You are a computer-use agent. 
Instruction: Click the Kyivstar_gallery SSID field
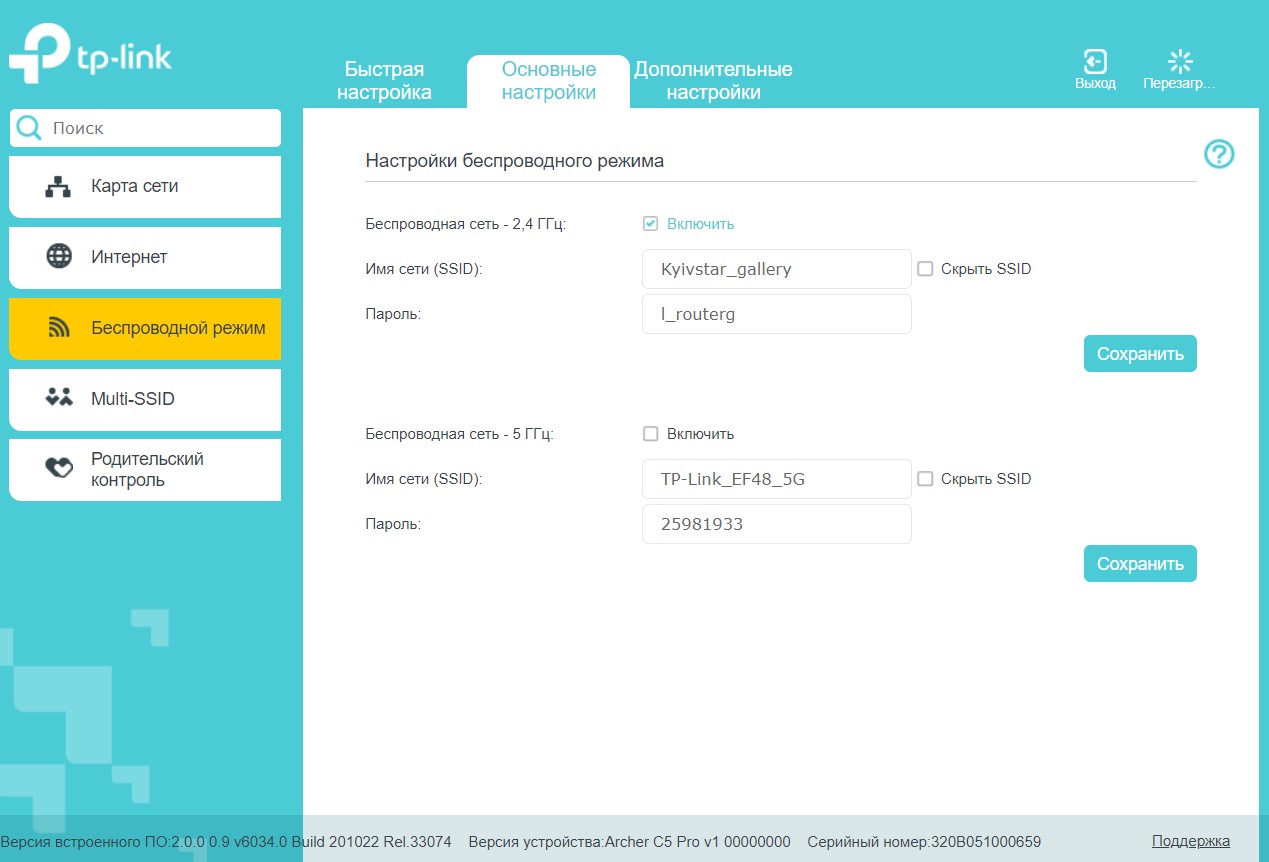(776, 269)
